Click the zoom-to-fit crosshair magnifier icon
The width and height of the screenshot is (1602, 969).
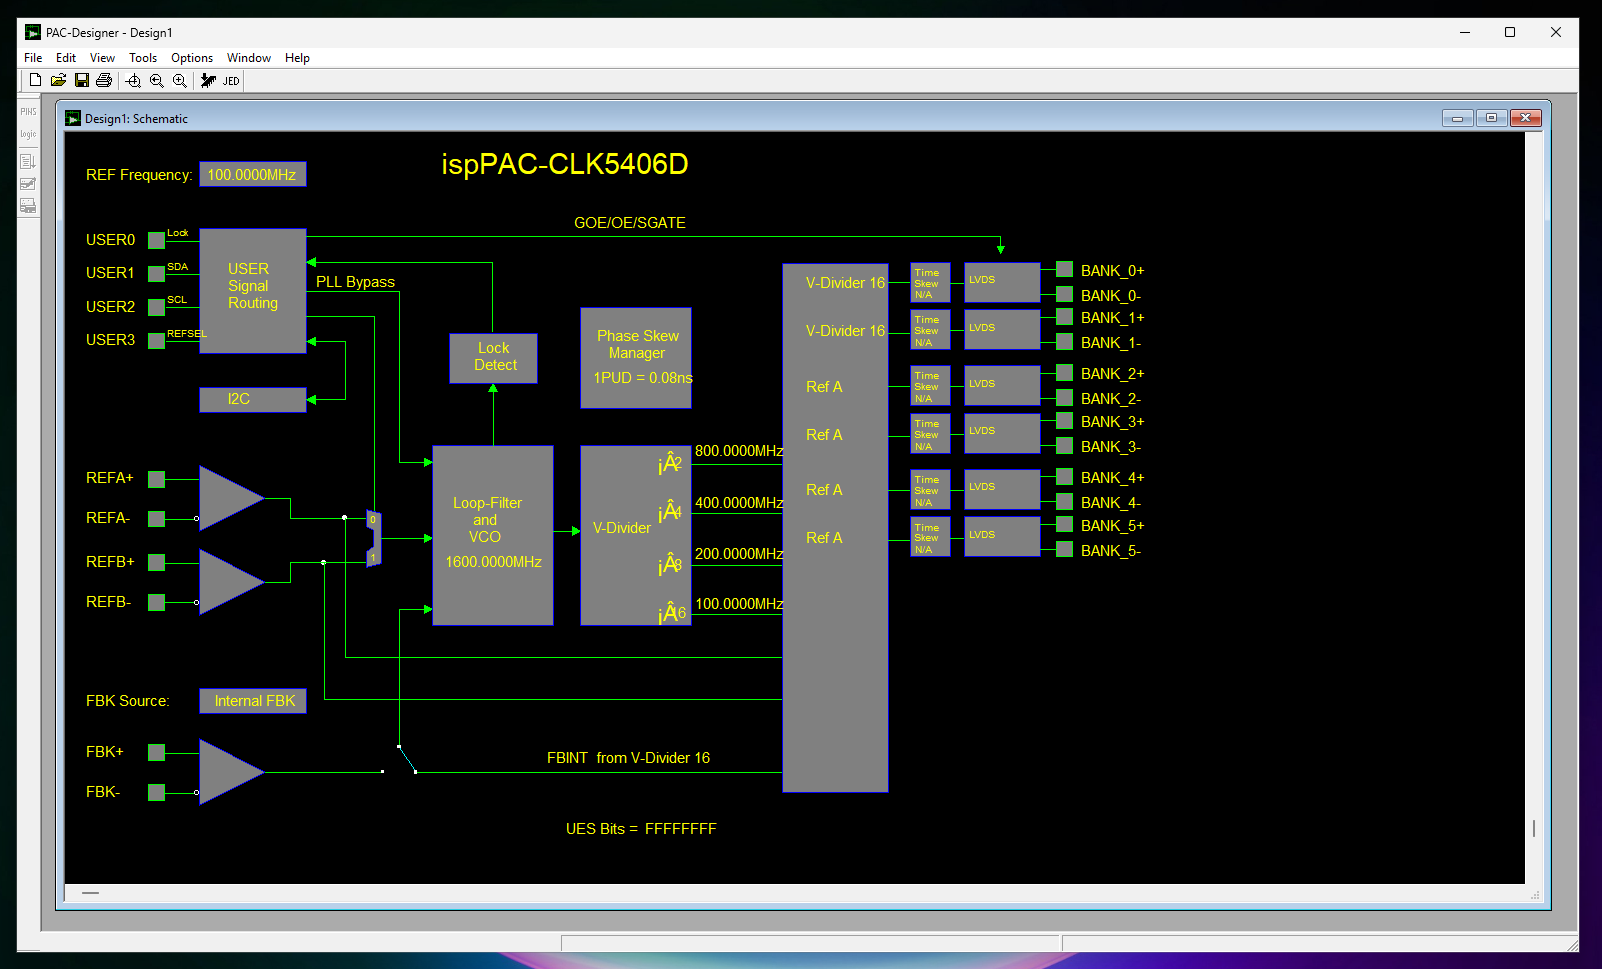point(133,81)
